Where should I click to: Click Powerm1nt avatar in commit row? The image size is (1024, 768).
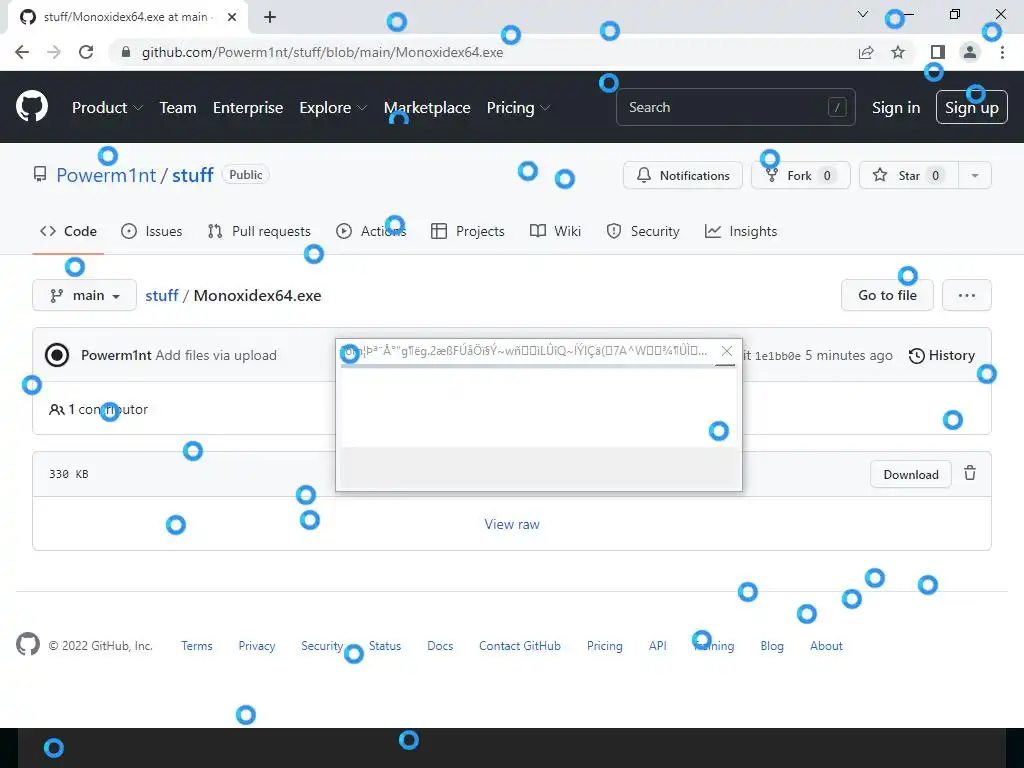[57, 355]
